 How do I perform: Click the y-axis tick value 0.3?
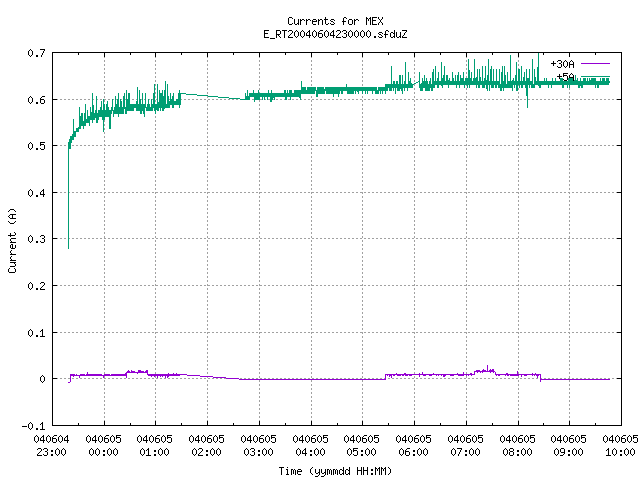click(x=36, y=239)
